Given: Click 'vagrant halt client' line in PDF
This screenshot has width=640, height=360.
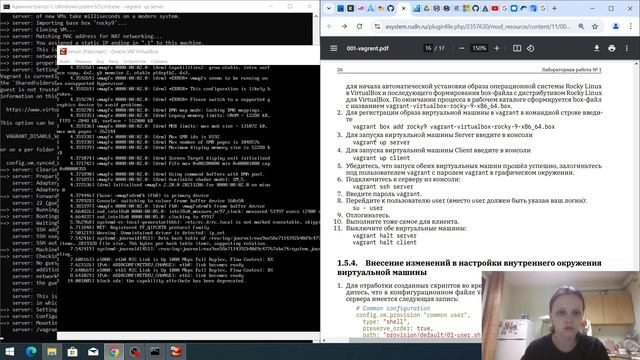Looking at the screenshot, I should [x=384, y=242].
